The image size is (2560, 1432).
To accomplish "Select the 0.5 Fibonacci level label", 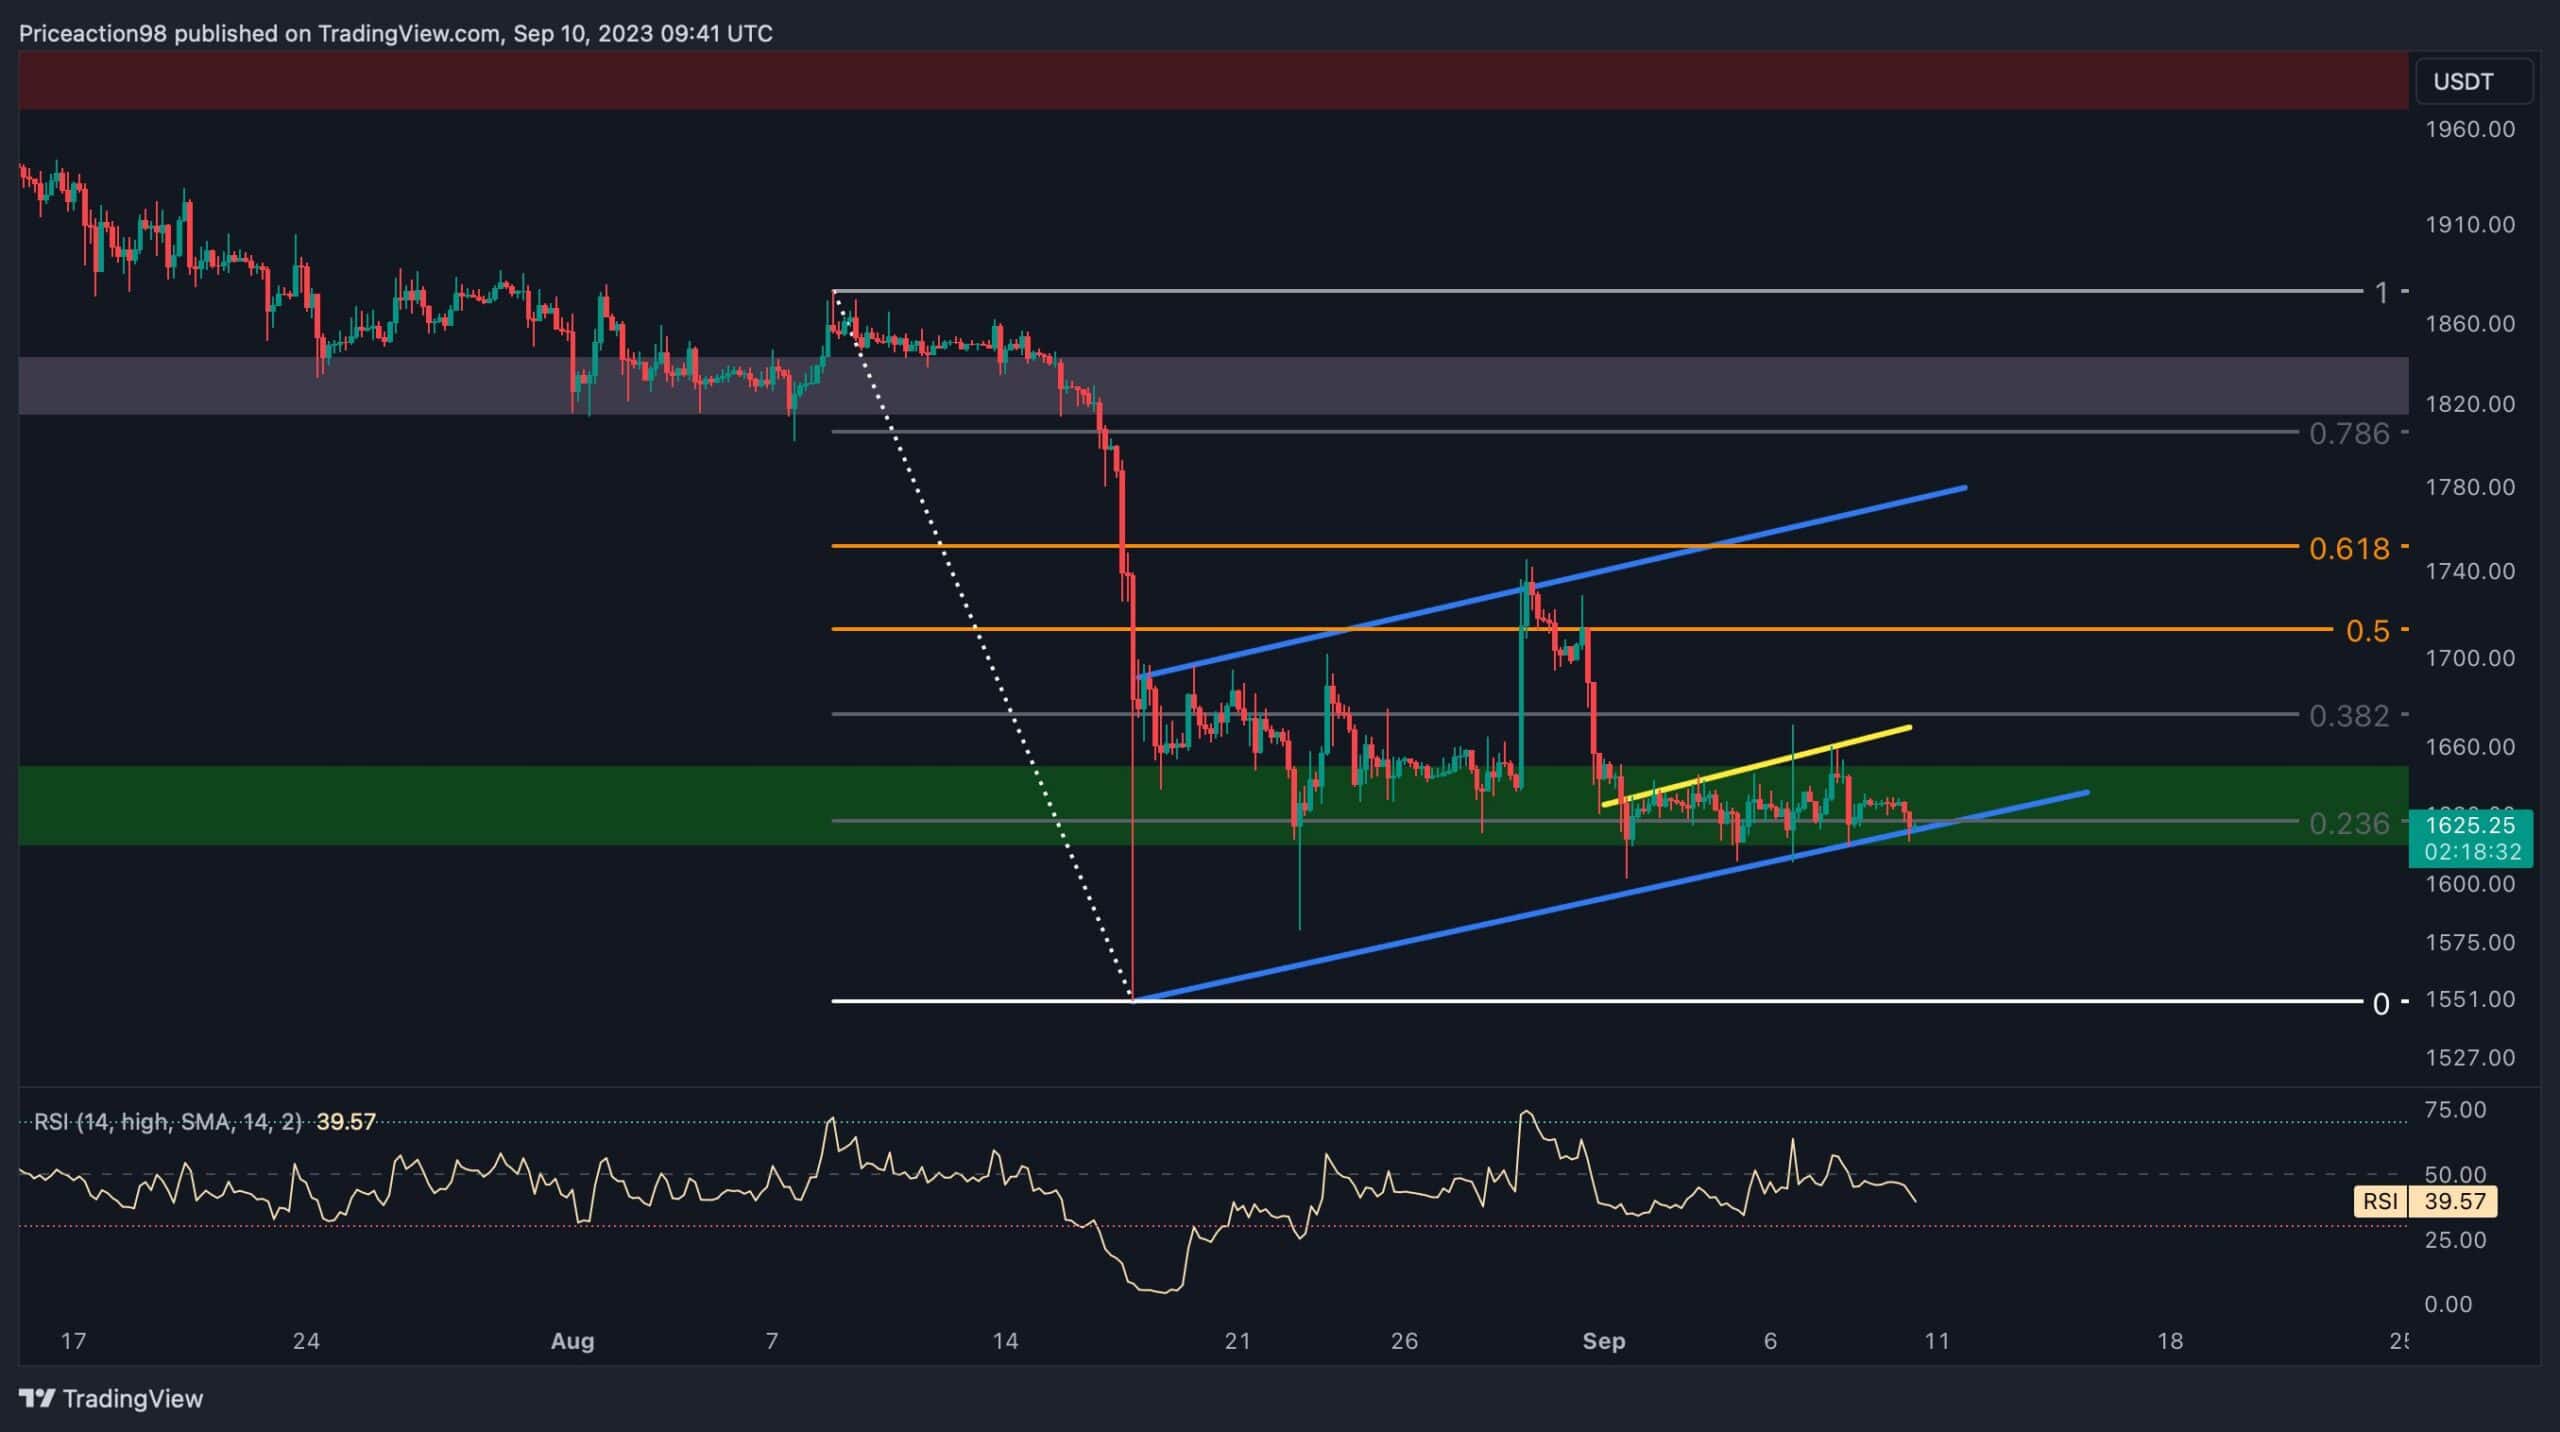I will (2367, 631).
